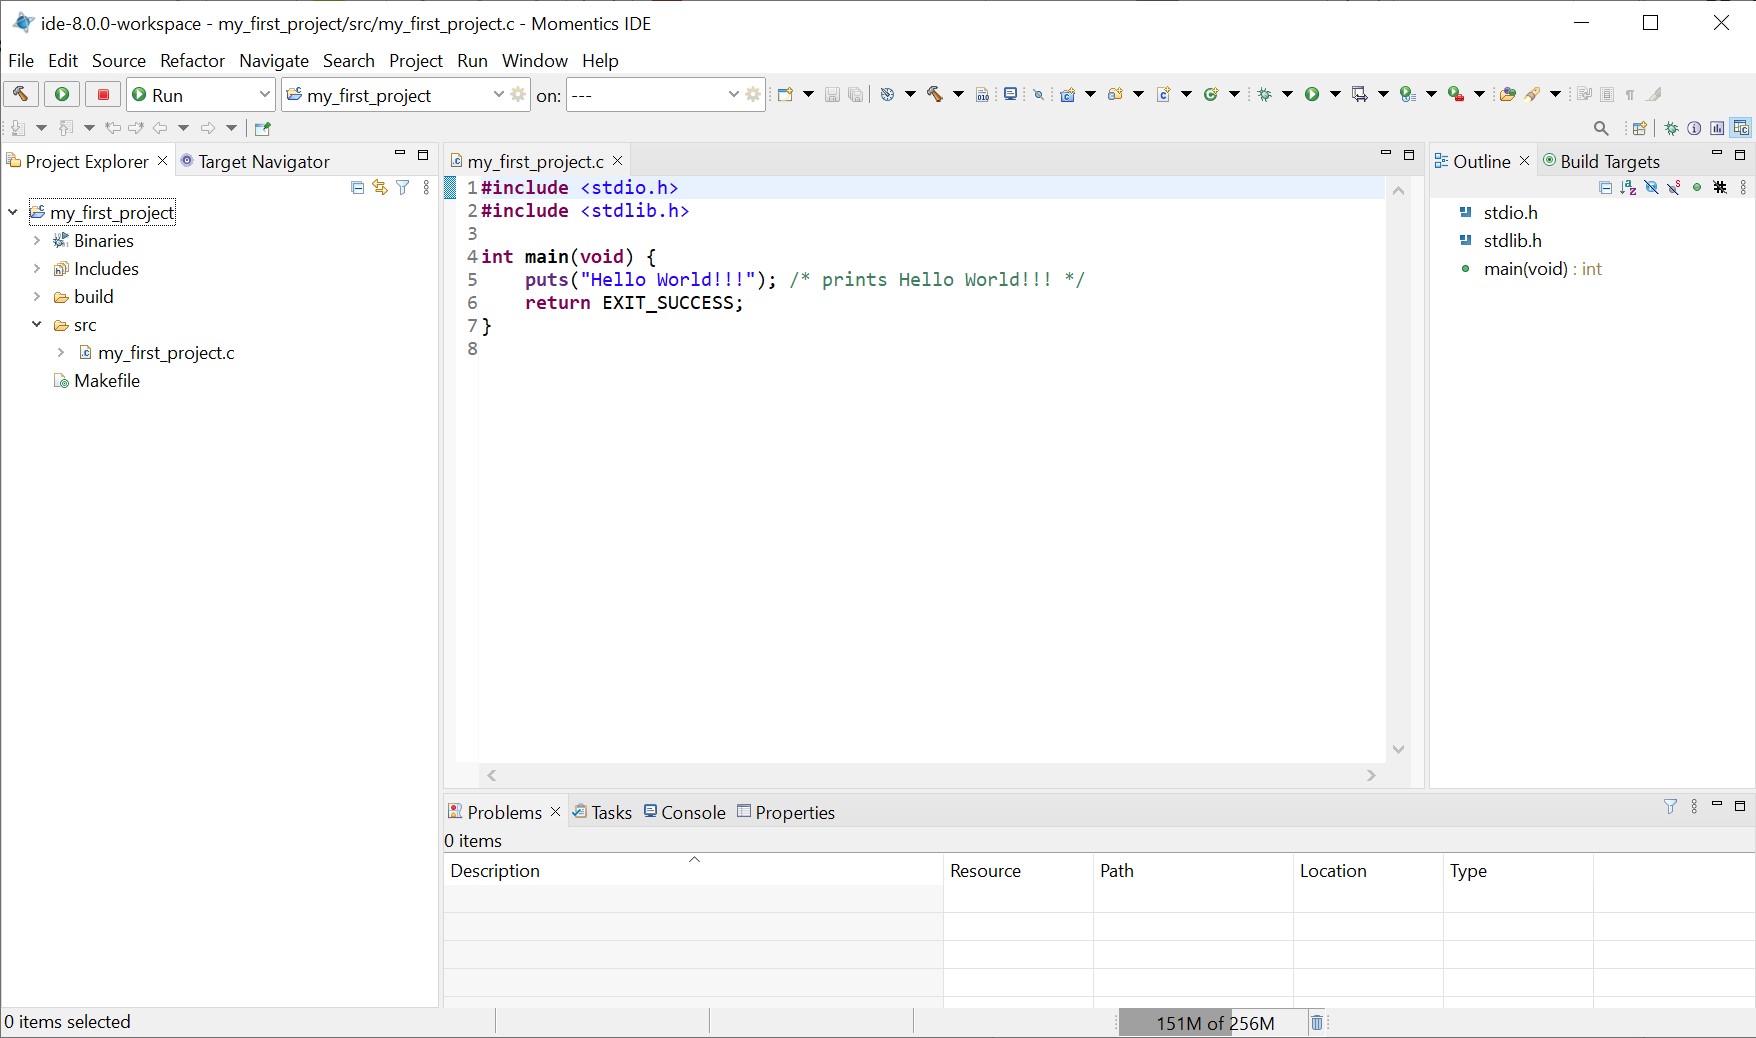Click the Open Perspective icon

click(x=1639, y=128)
